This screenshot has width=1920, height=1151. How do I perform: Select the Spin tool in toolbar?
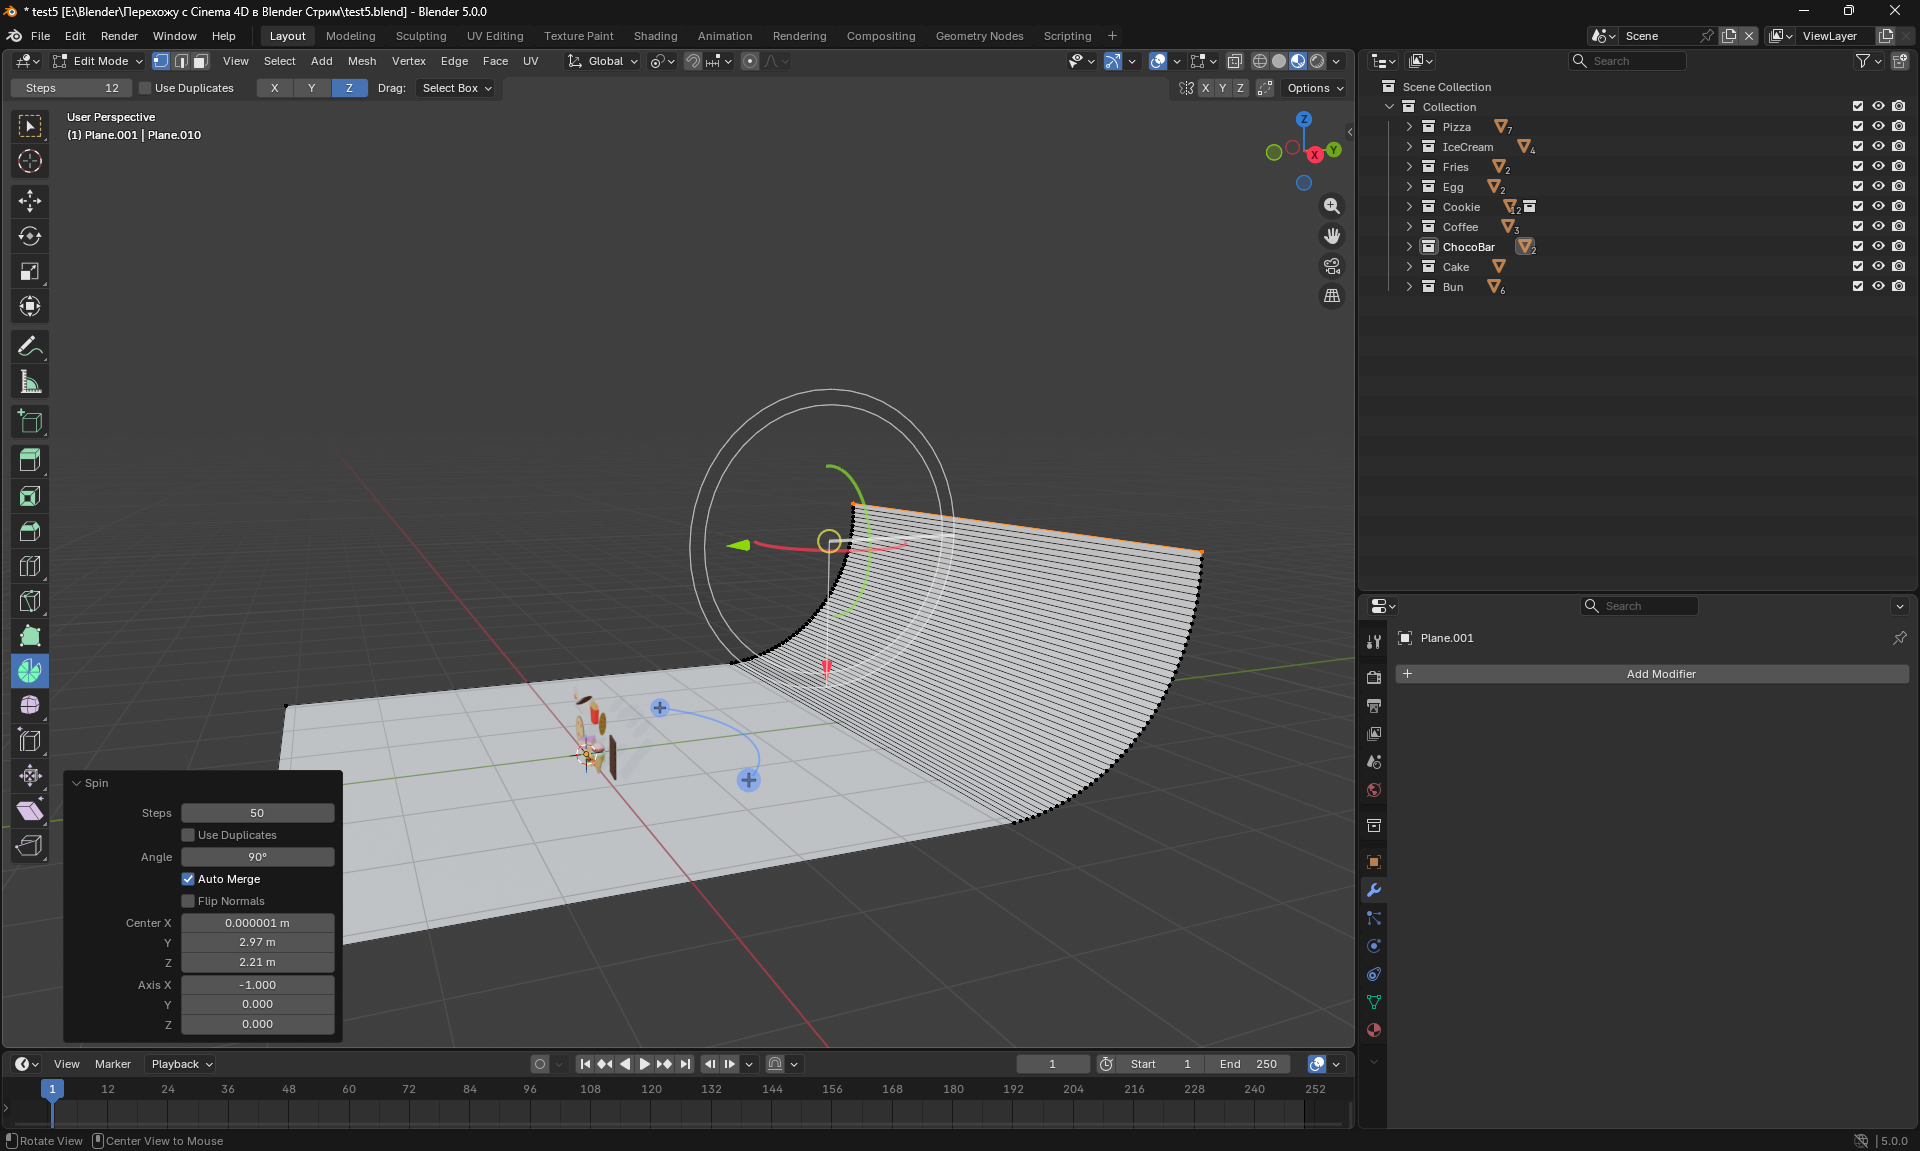(x=30, y=671)
